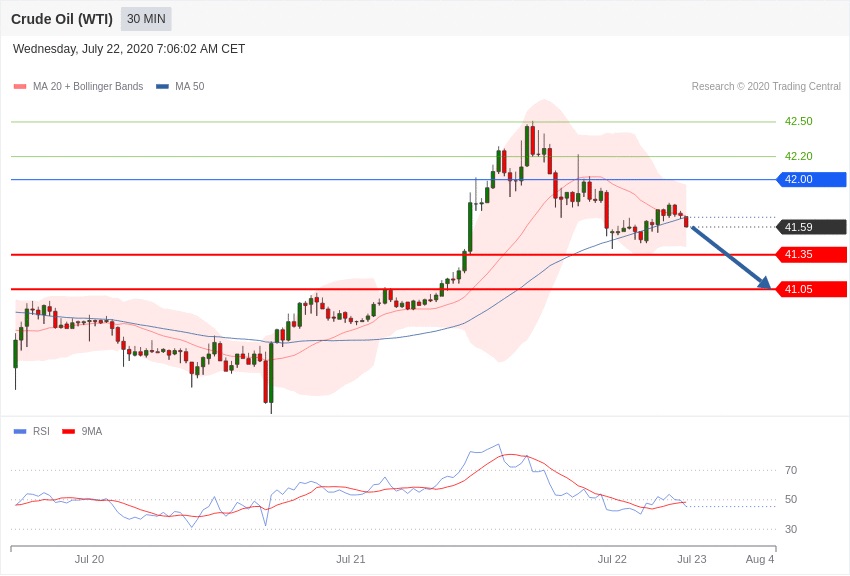The height and width of the screenshot is (576, 850).
Task: Click the 30 MIN timeframe badge
Action: point(146,19)
